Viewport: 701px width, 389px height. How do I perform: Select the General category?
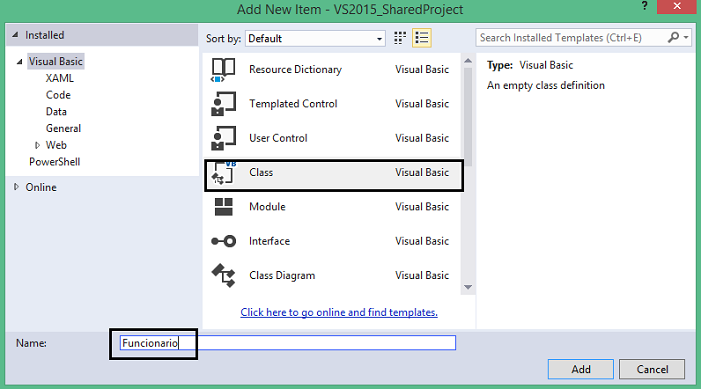pyautogui.click(x=63, y=128)
